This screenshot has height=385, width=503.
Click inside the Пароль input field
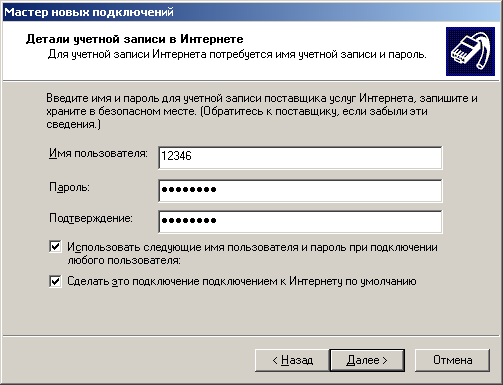[x=300, y=191]
